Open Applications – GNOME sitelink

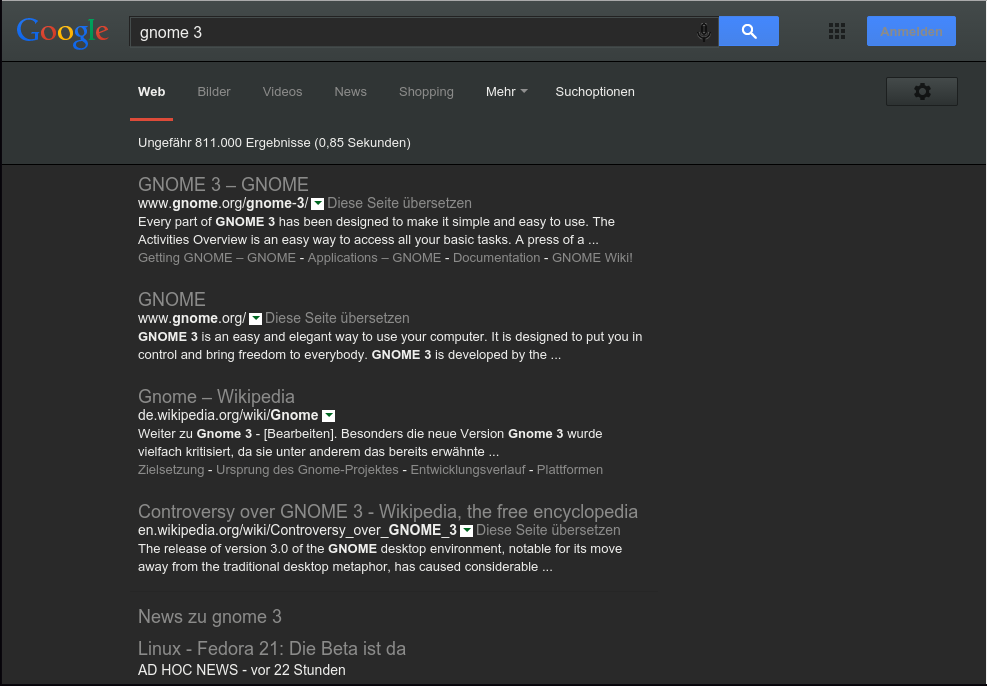coord(375,258)
